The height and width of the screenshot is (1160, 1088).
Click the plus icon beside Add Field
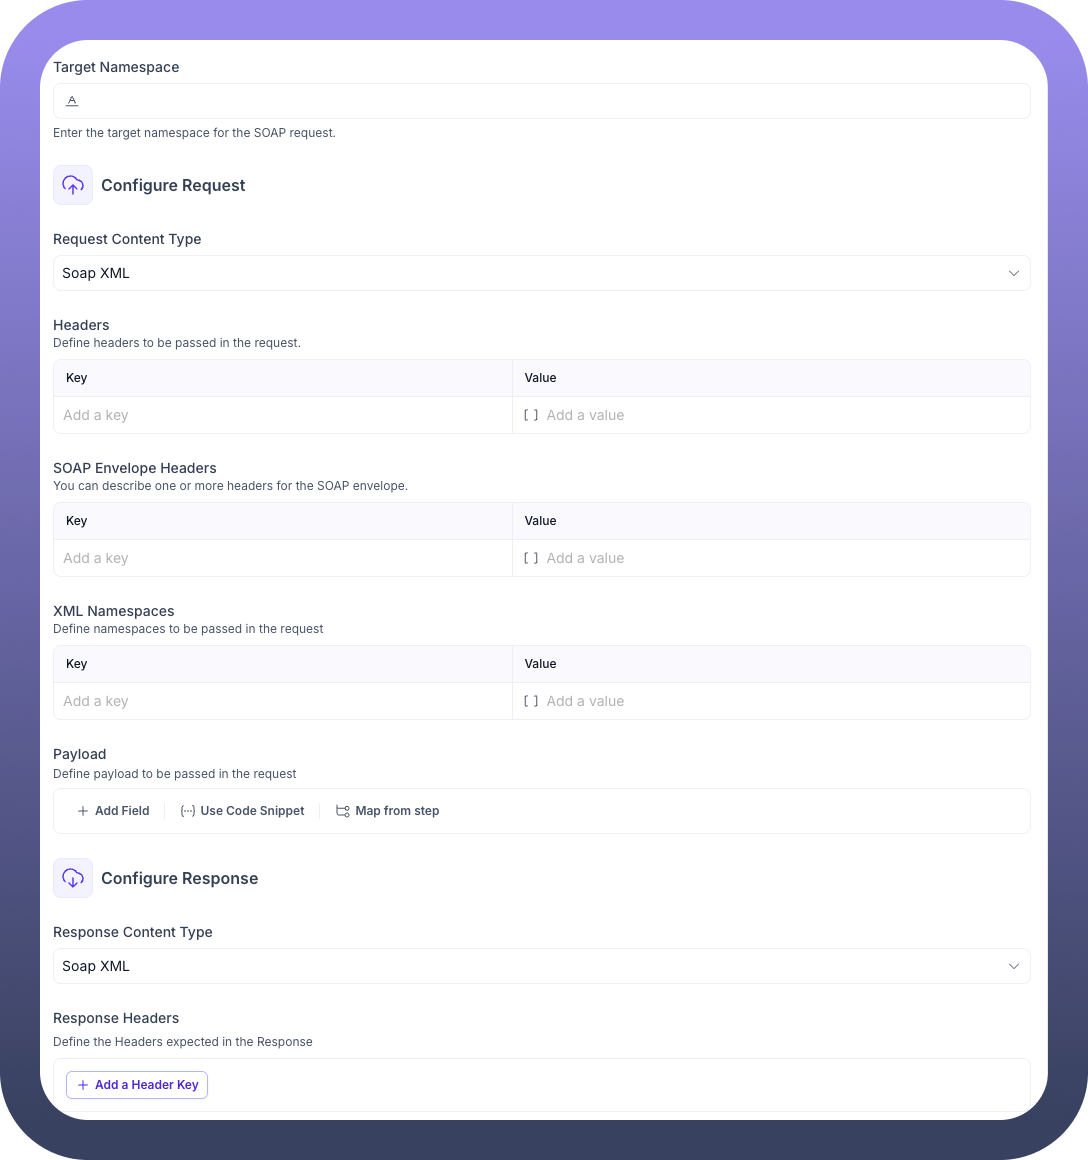[x=83, y=811]
